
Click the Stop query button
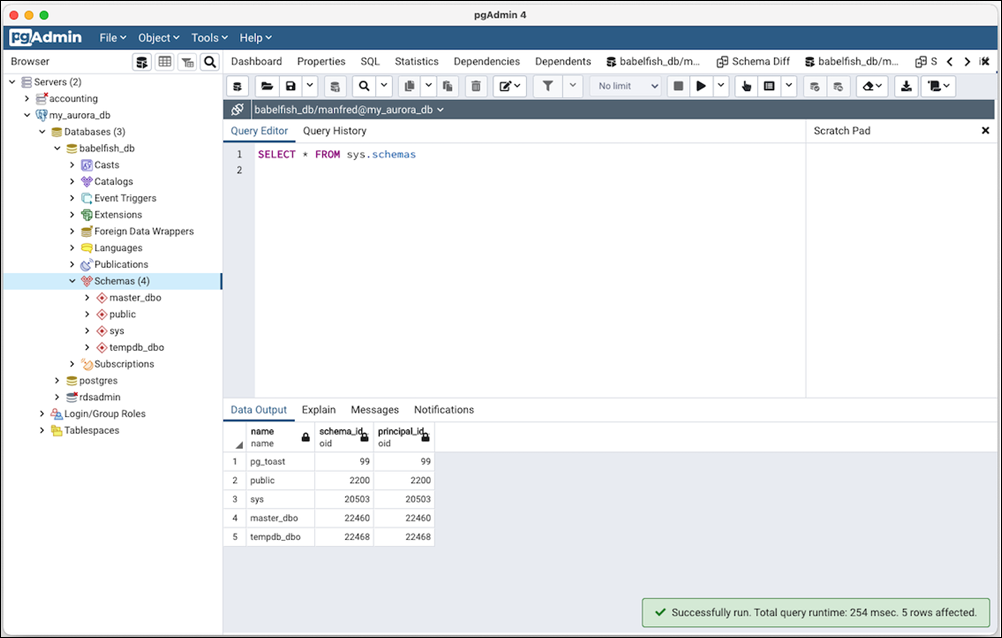(678, 87)
